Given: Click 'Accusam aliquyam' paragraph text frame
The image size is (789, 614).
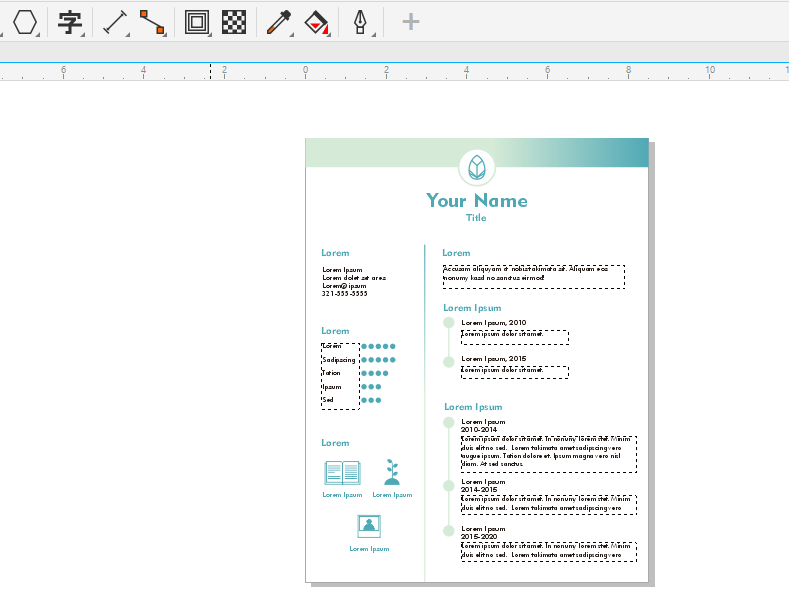Looking at the screenshot, I should [534, 277].
